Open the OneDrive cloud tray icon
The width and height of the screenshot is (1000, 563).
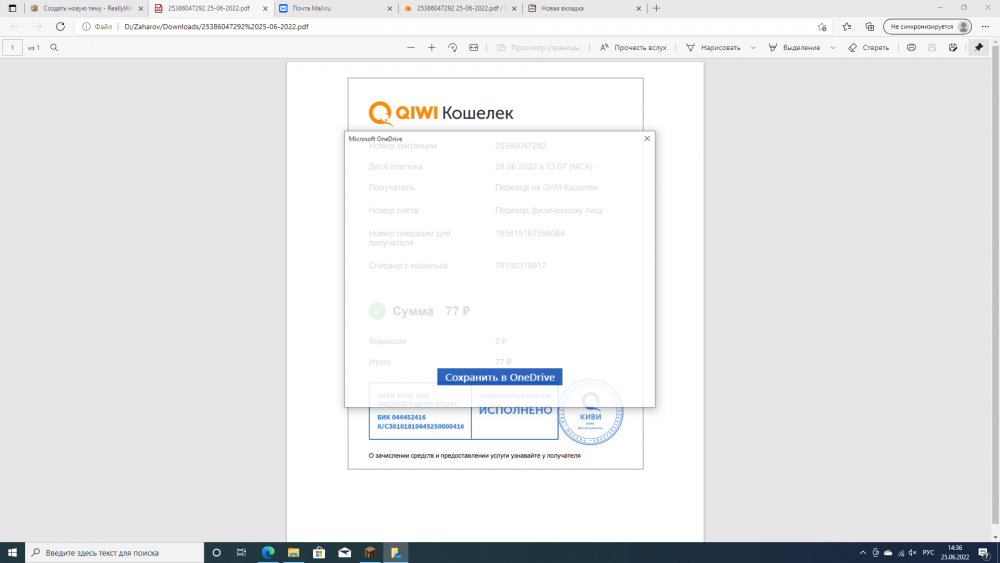(888, 552)
